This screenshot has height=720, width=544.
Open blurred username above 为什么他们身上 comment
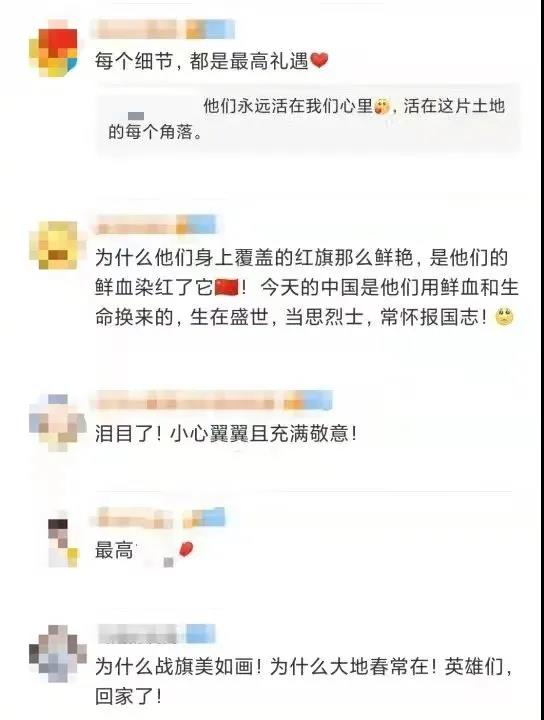[x=156, y=225]
